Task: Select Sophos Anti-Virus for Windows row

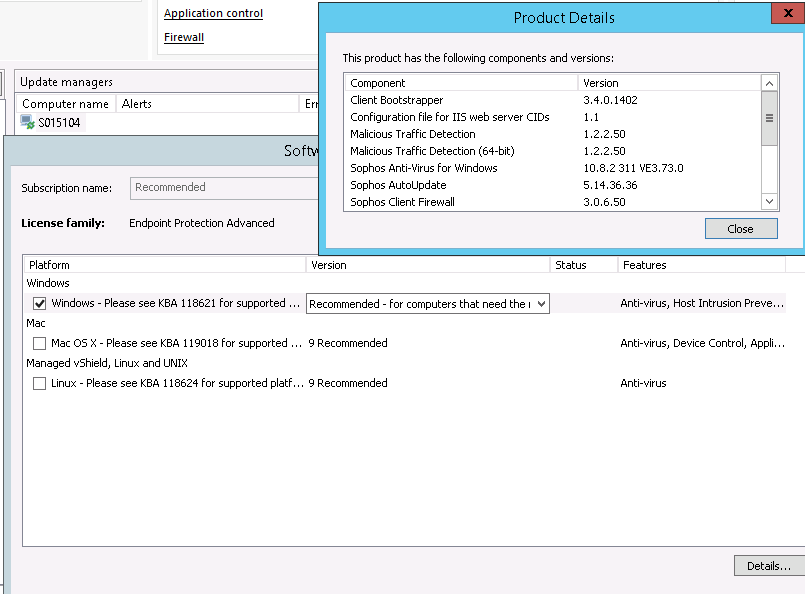Action: click(x=553, y=168)
